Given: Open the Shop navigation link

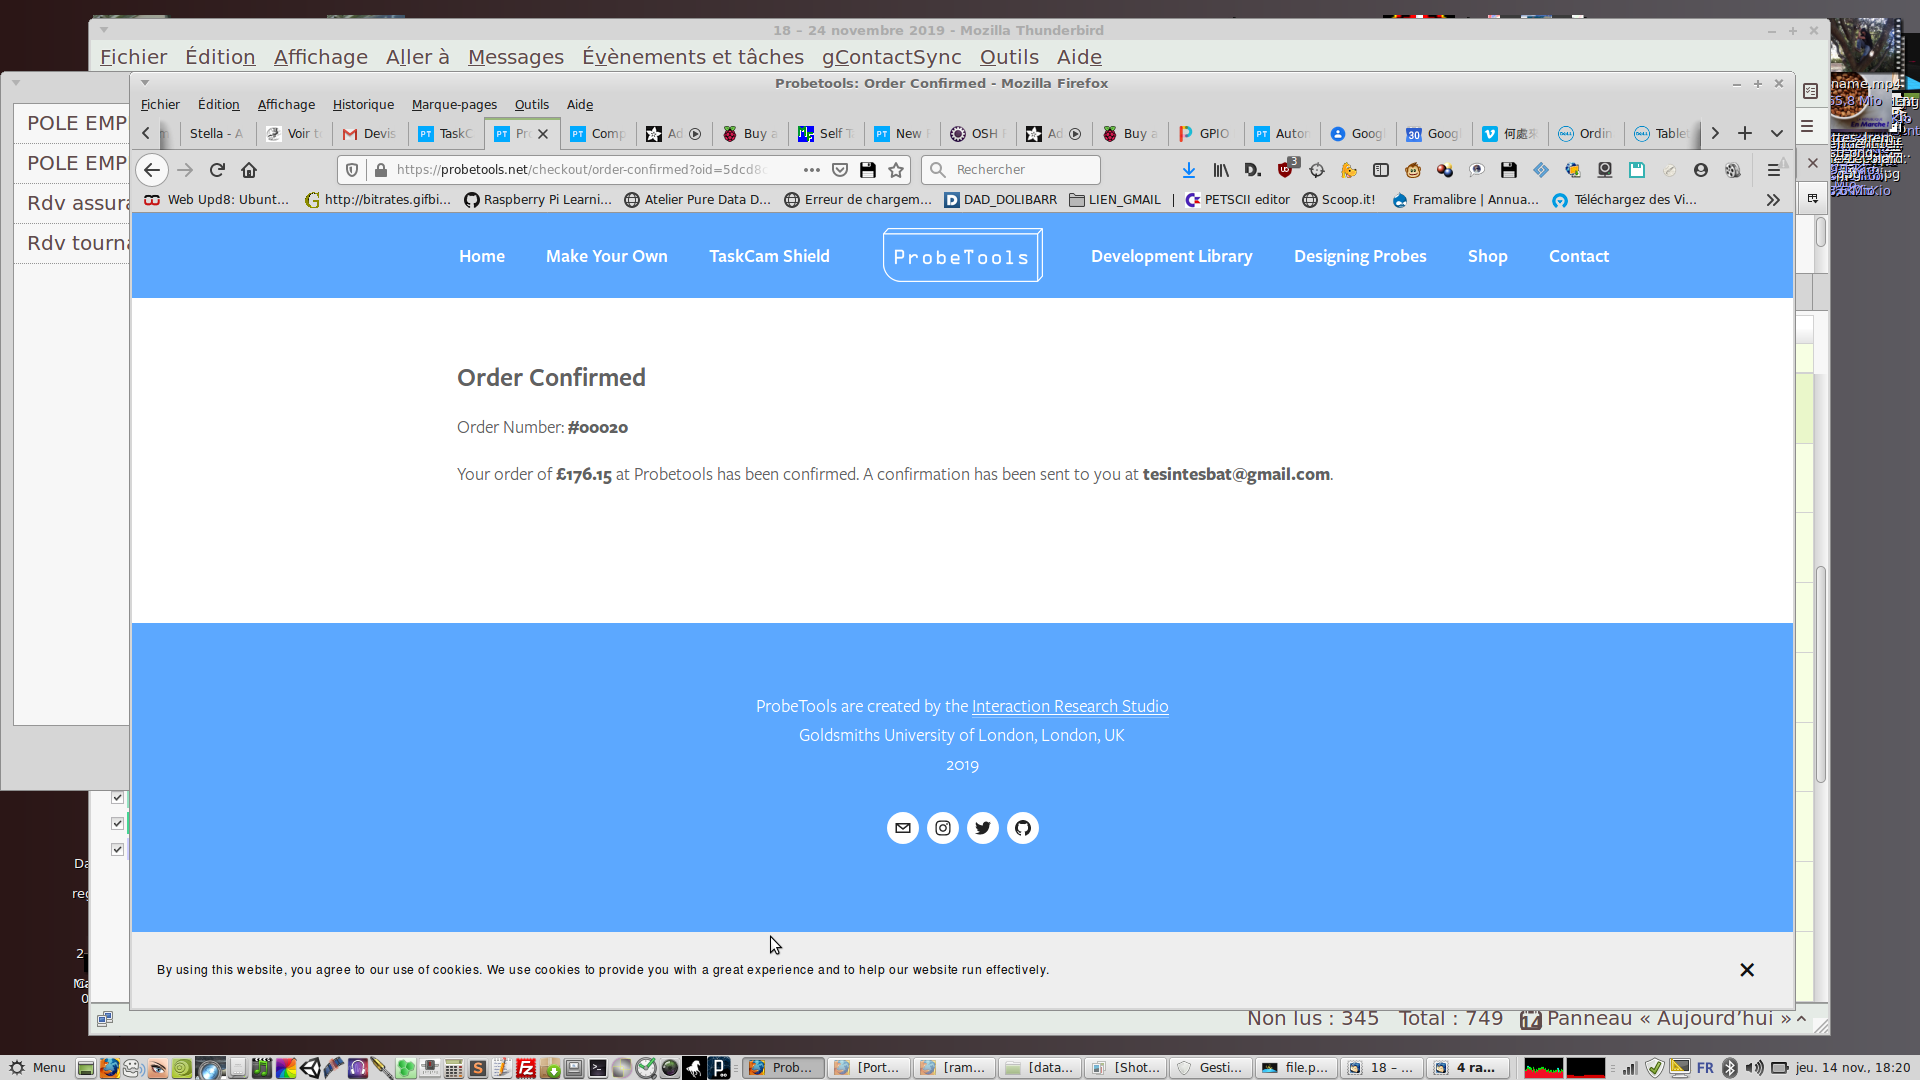Looking at the screenshot, I should [1487, 256].
